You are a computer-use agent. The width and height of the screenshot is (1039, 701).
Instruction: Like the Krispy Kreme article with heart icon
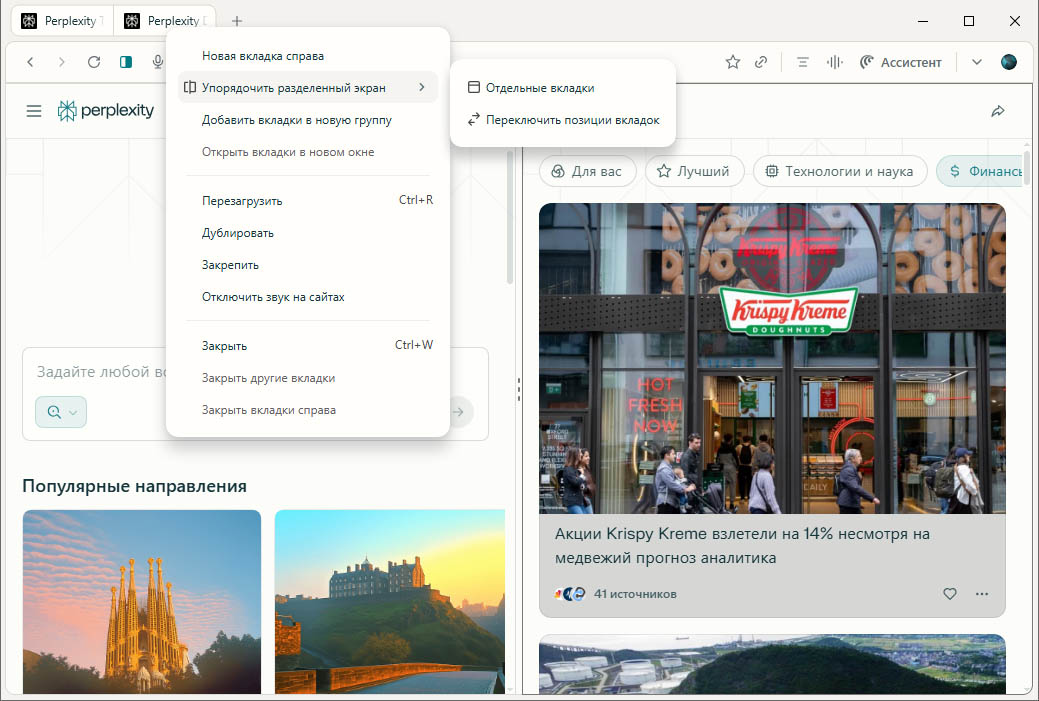[x=950, y=594]
